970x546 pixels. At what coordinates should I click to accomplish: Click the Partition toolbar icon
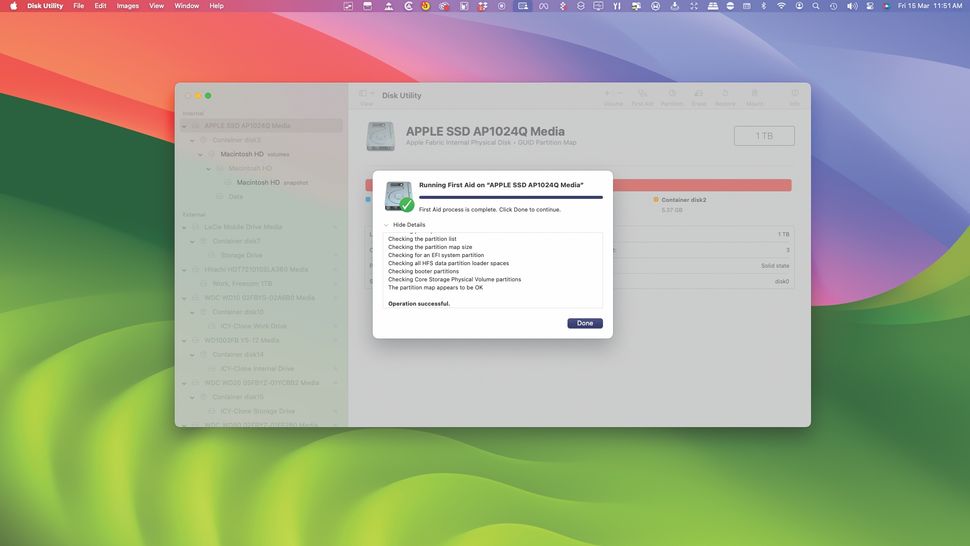click(672, 93)
